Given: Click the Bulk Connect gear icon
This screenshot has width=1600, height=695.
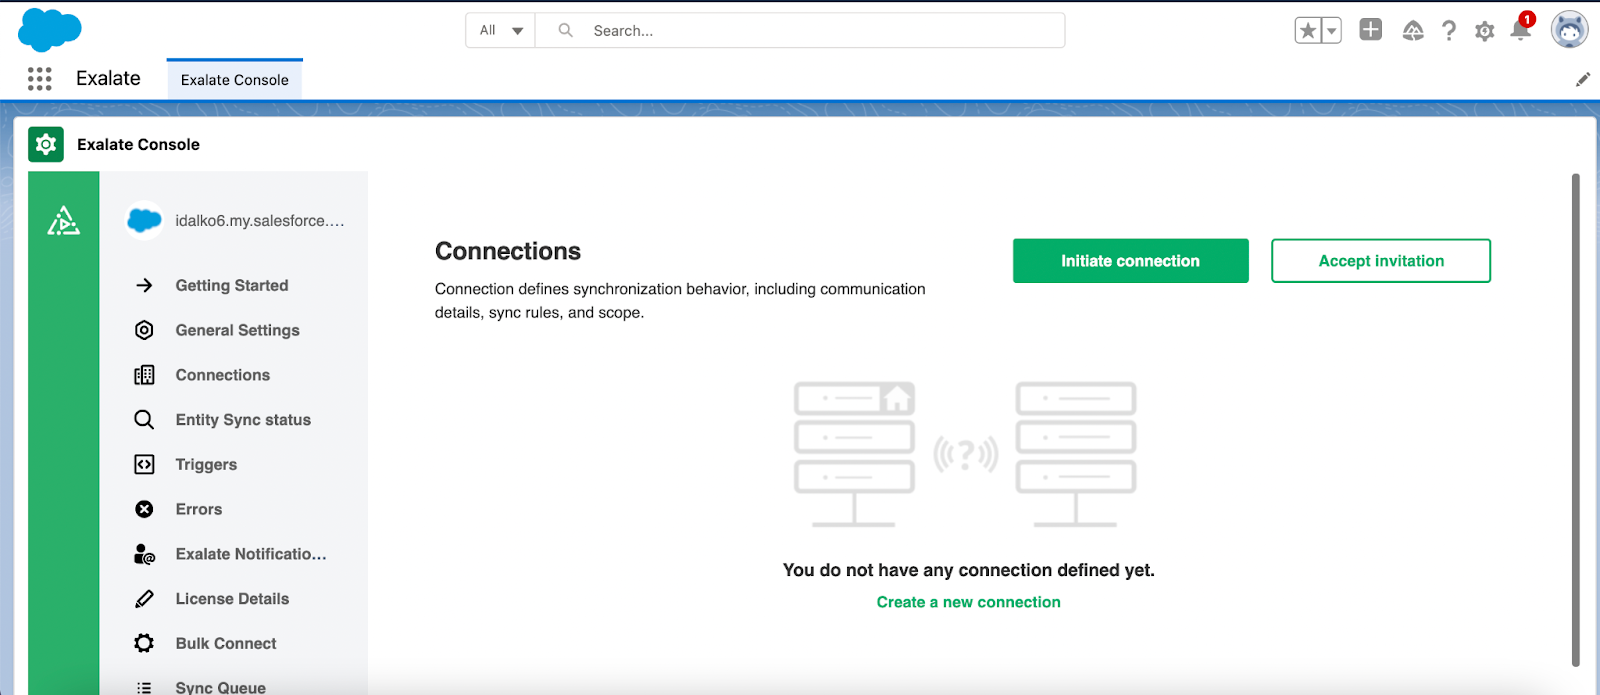Looking at the screenshot, I should pos(144,643).
